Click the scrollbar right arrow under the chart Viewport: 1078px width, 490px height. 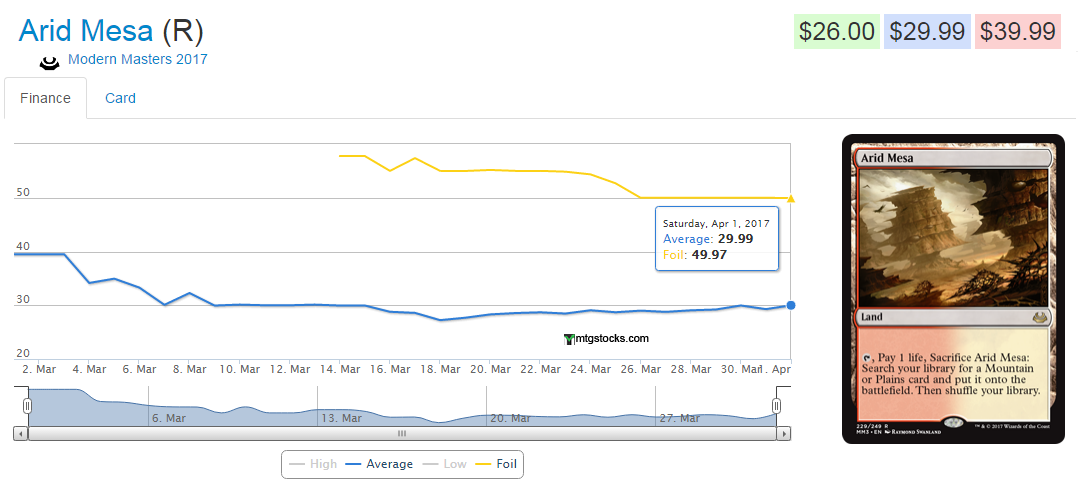click(x=783, y=434)
